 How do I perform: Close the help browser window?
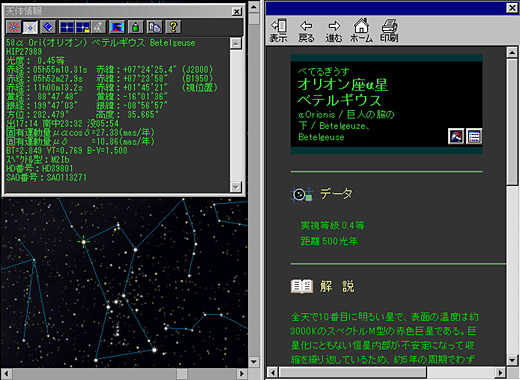(512, 8)
